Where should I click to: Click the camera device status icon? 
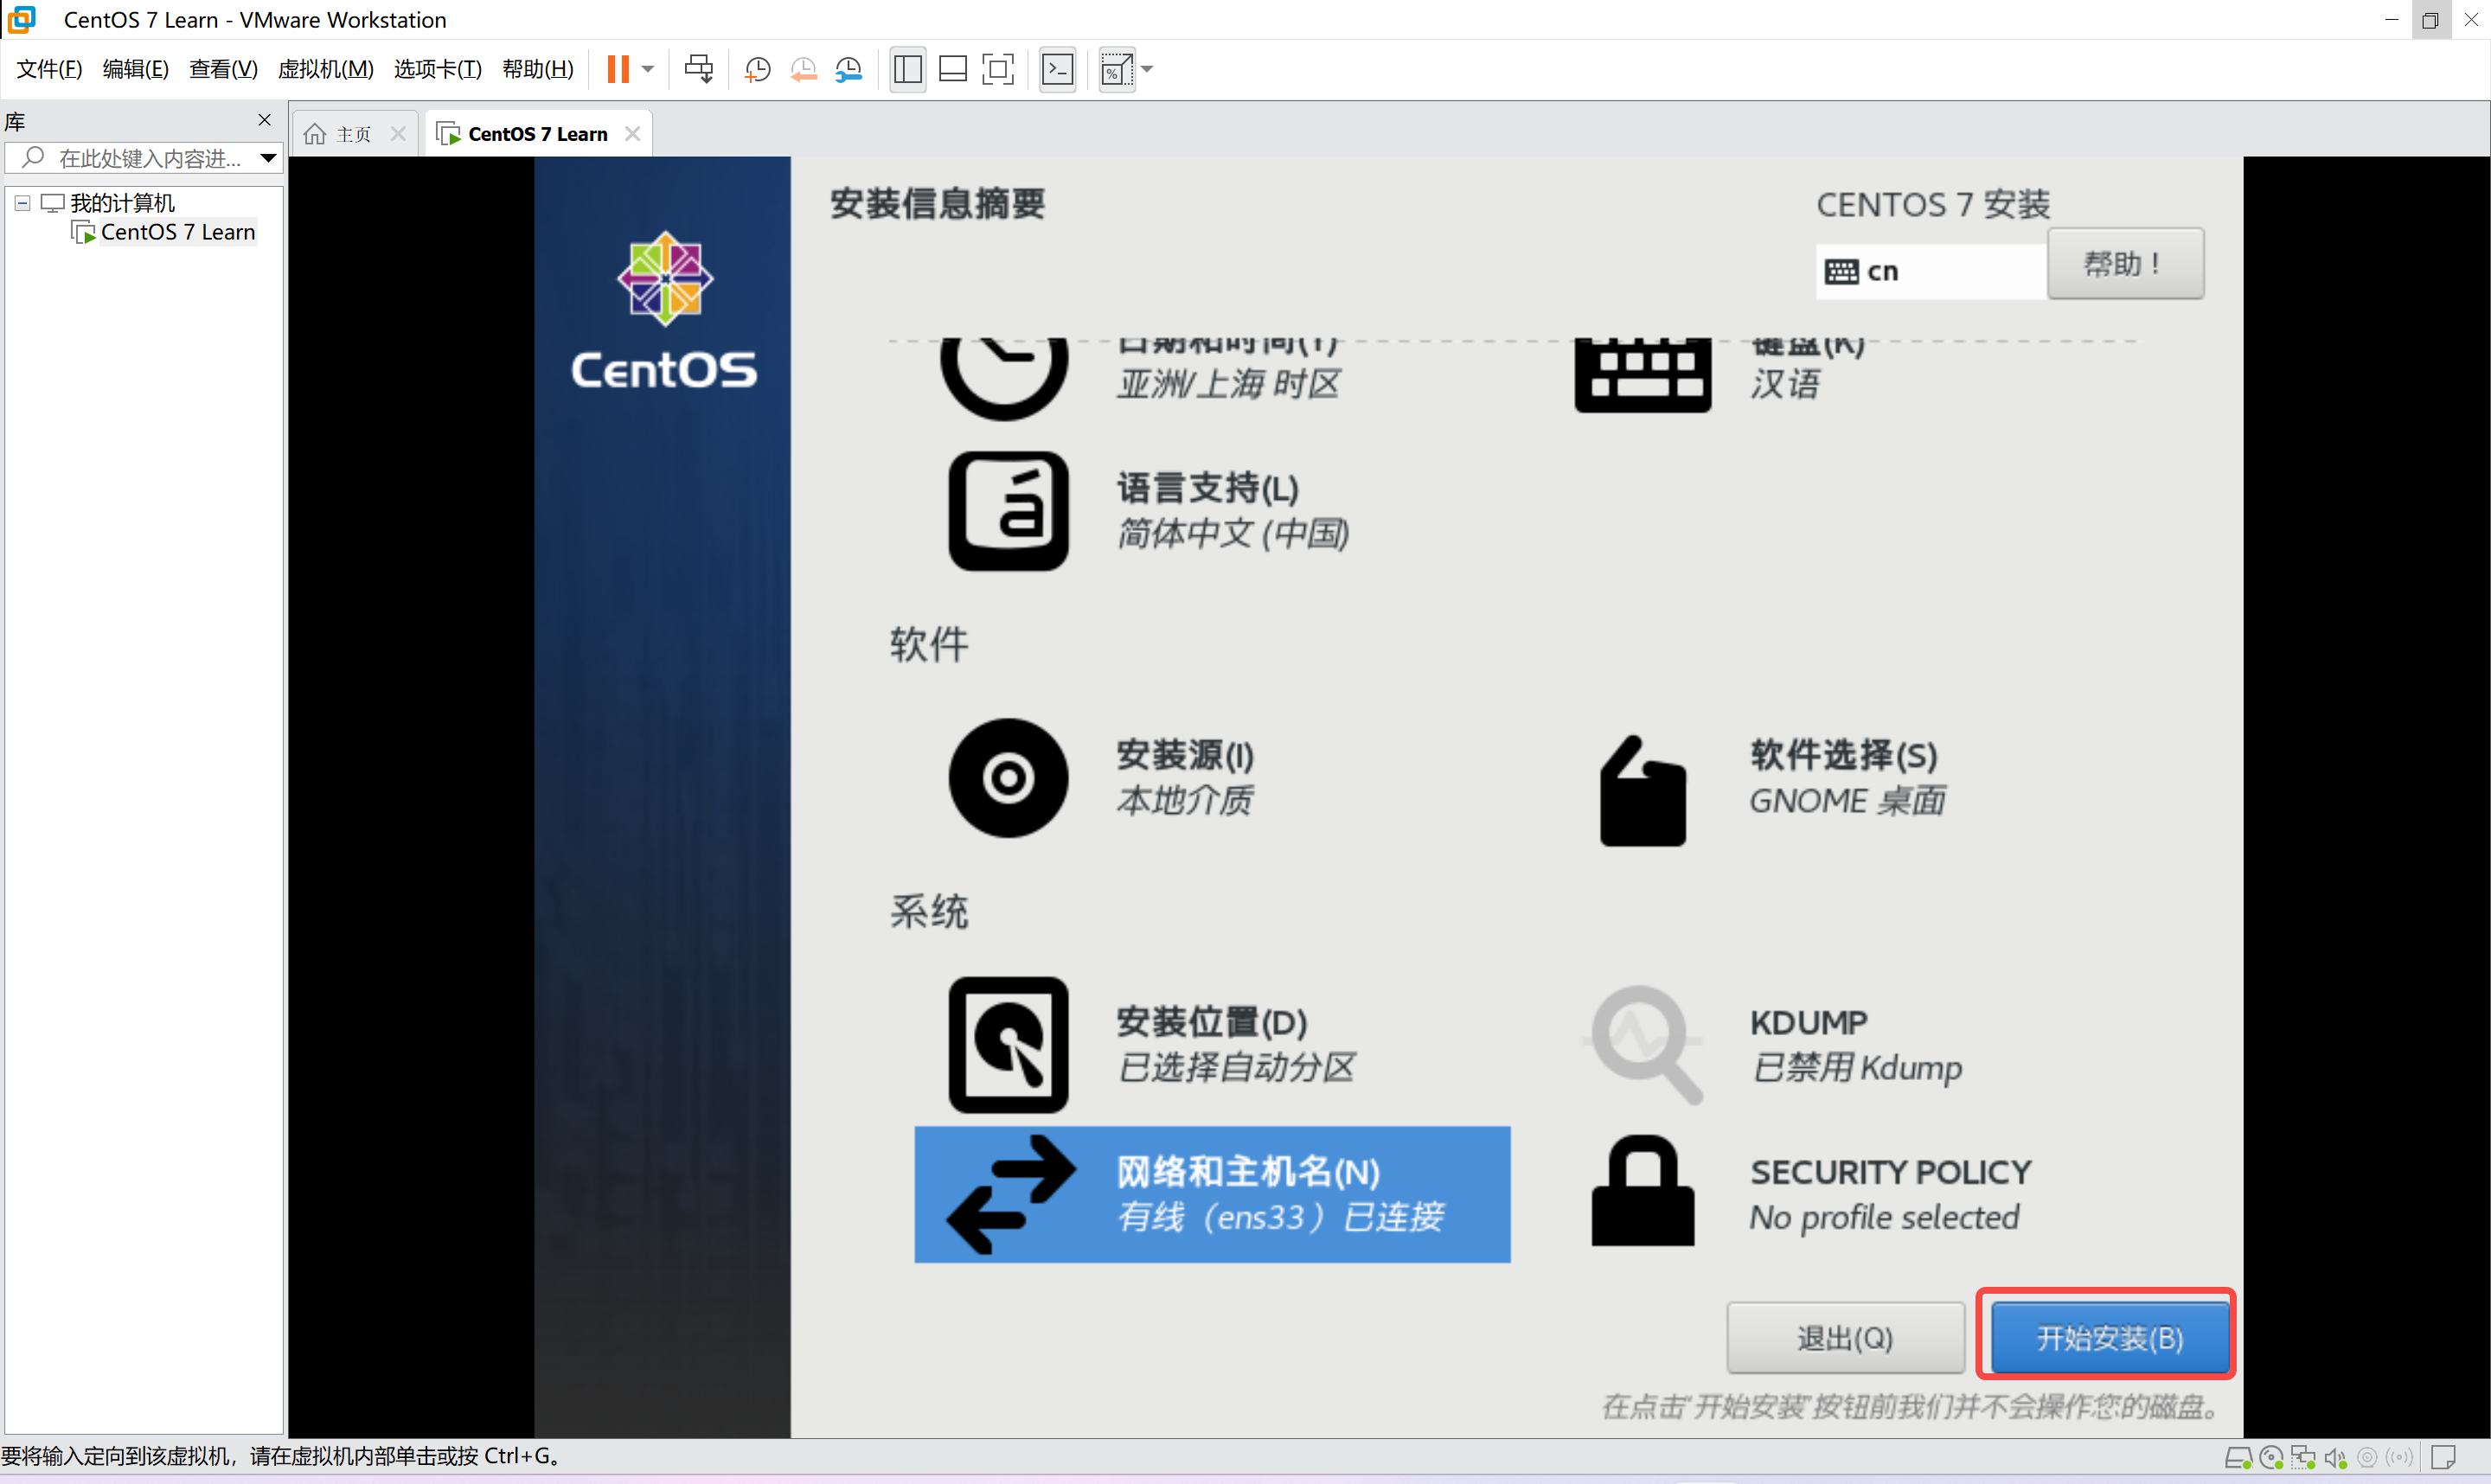(x=2367, y=1458)
